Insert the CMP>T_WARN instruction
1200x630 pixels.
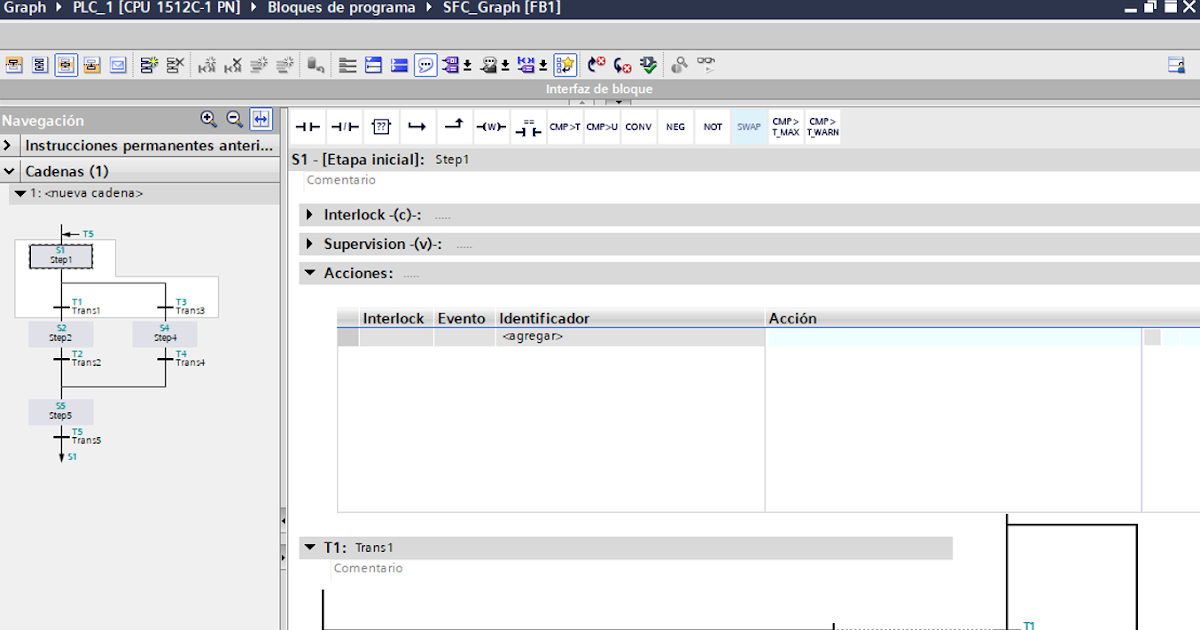point(822,126)
